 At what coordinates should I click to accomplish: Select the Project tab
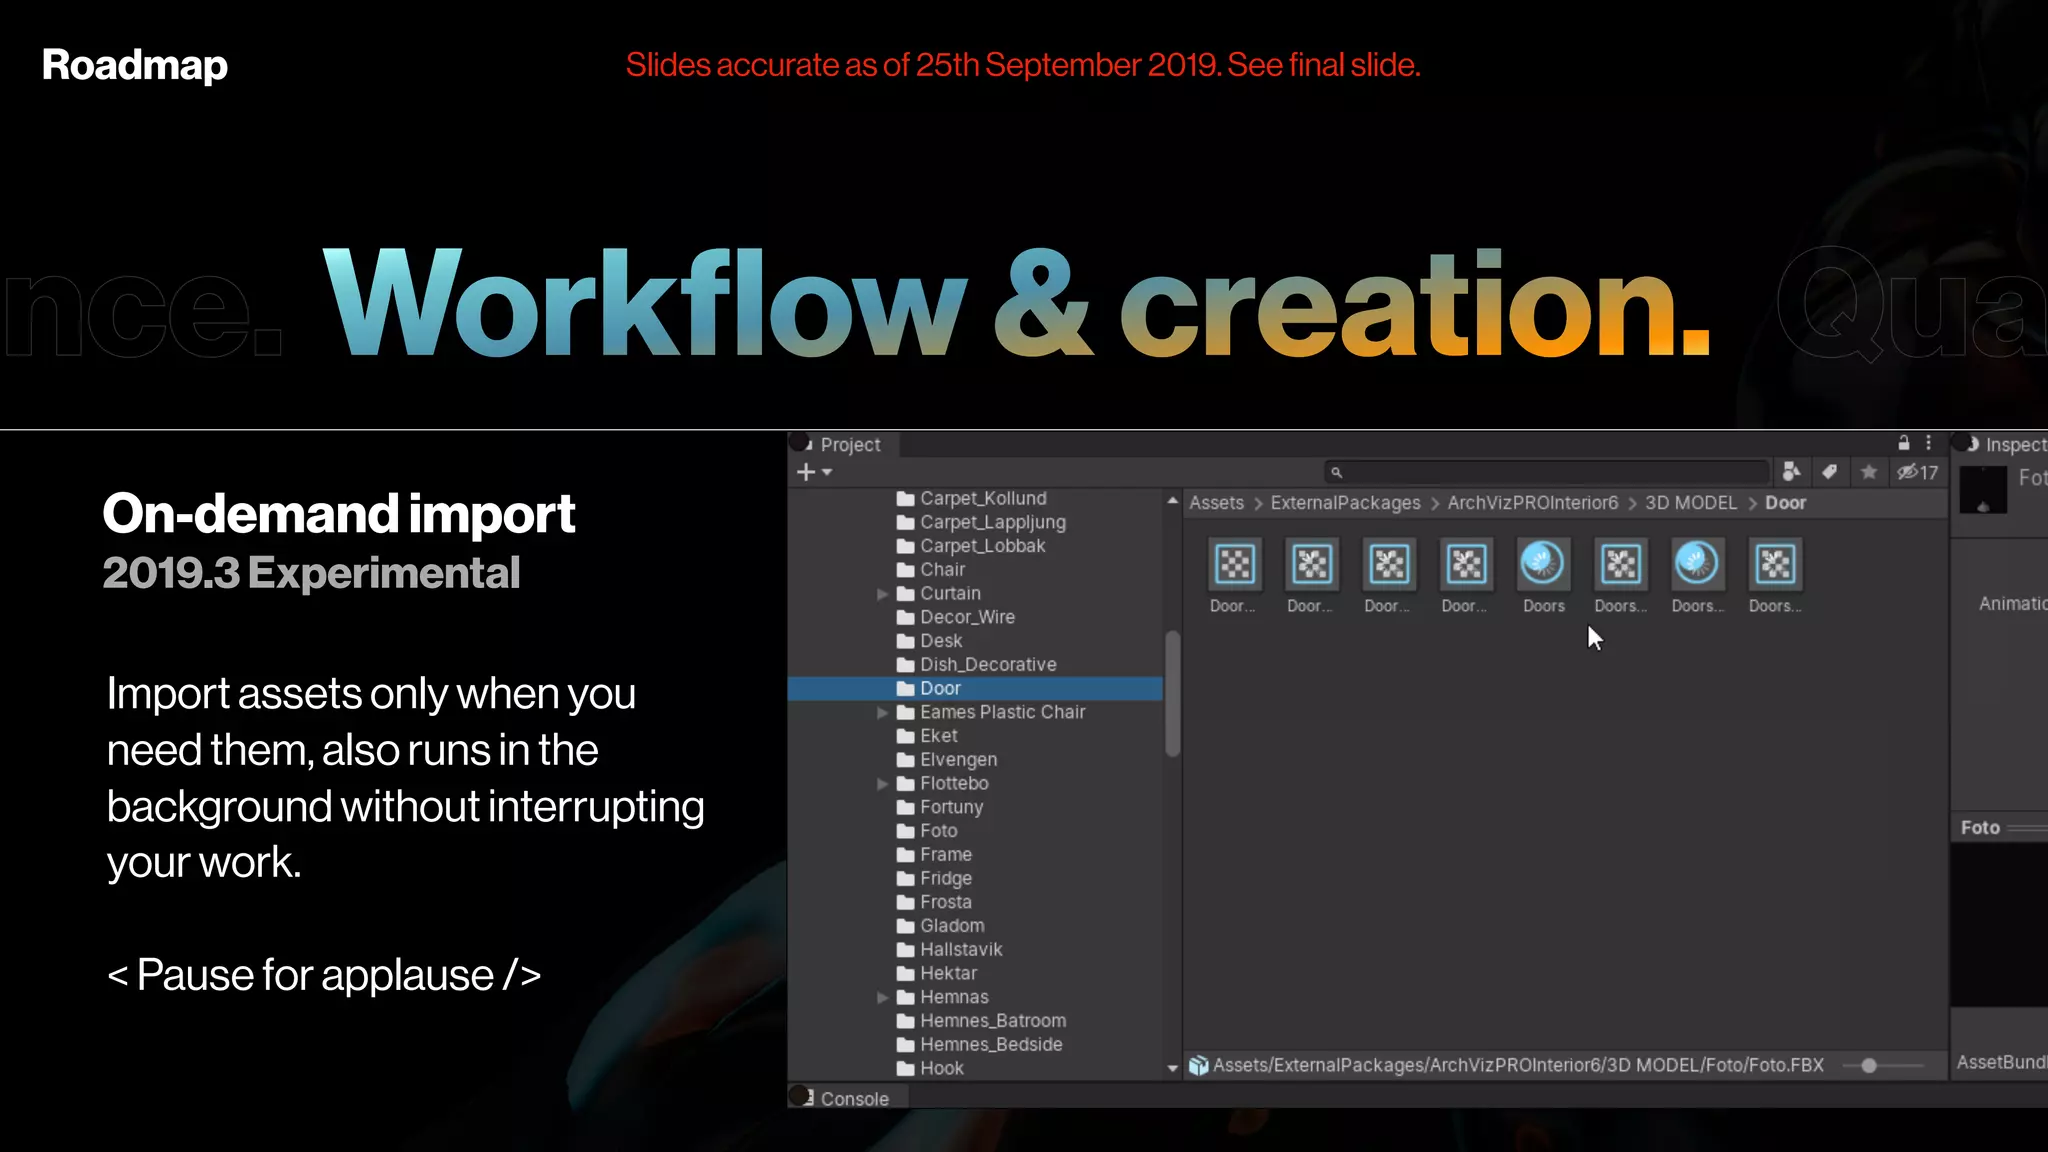[848, 444]
